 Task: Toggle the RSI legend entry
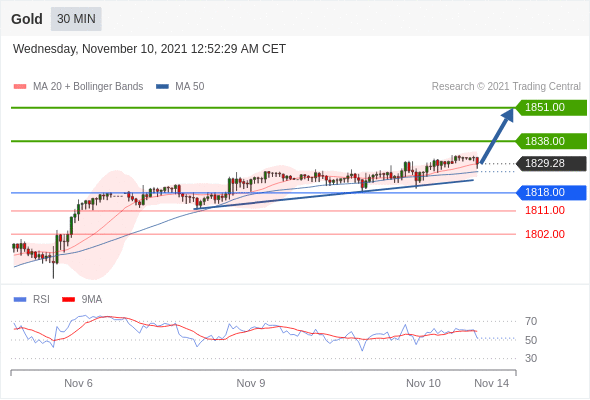point(31,300)
